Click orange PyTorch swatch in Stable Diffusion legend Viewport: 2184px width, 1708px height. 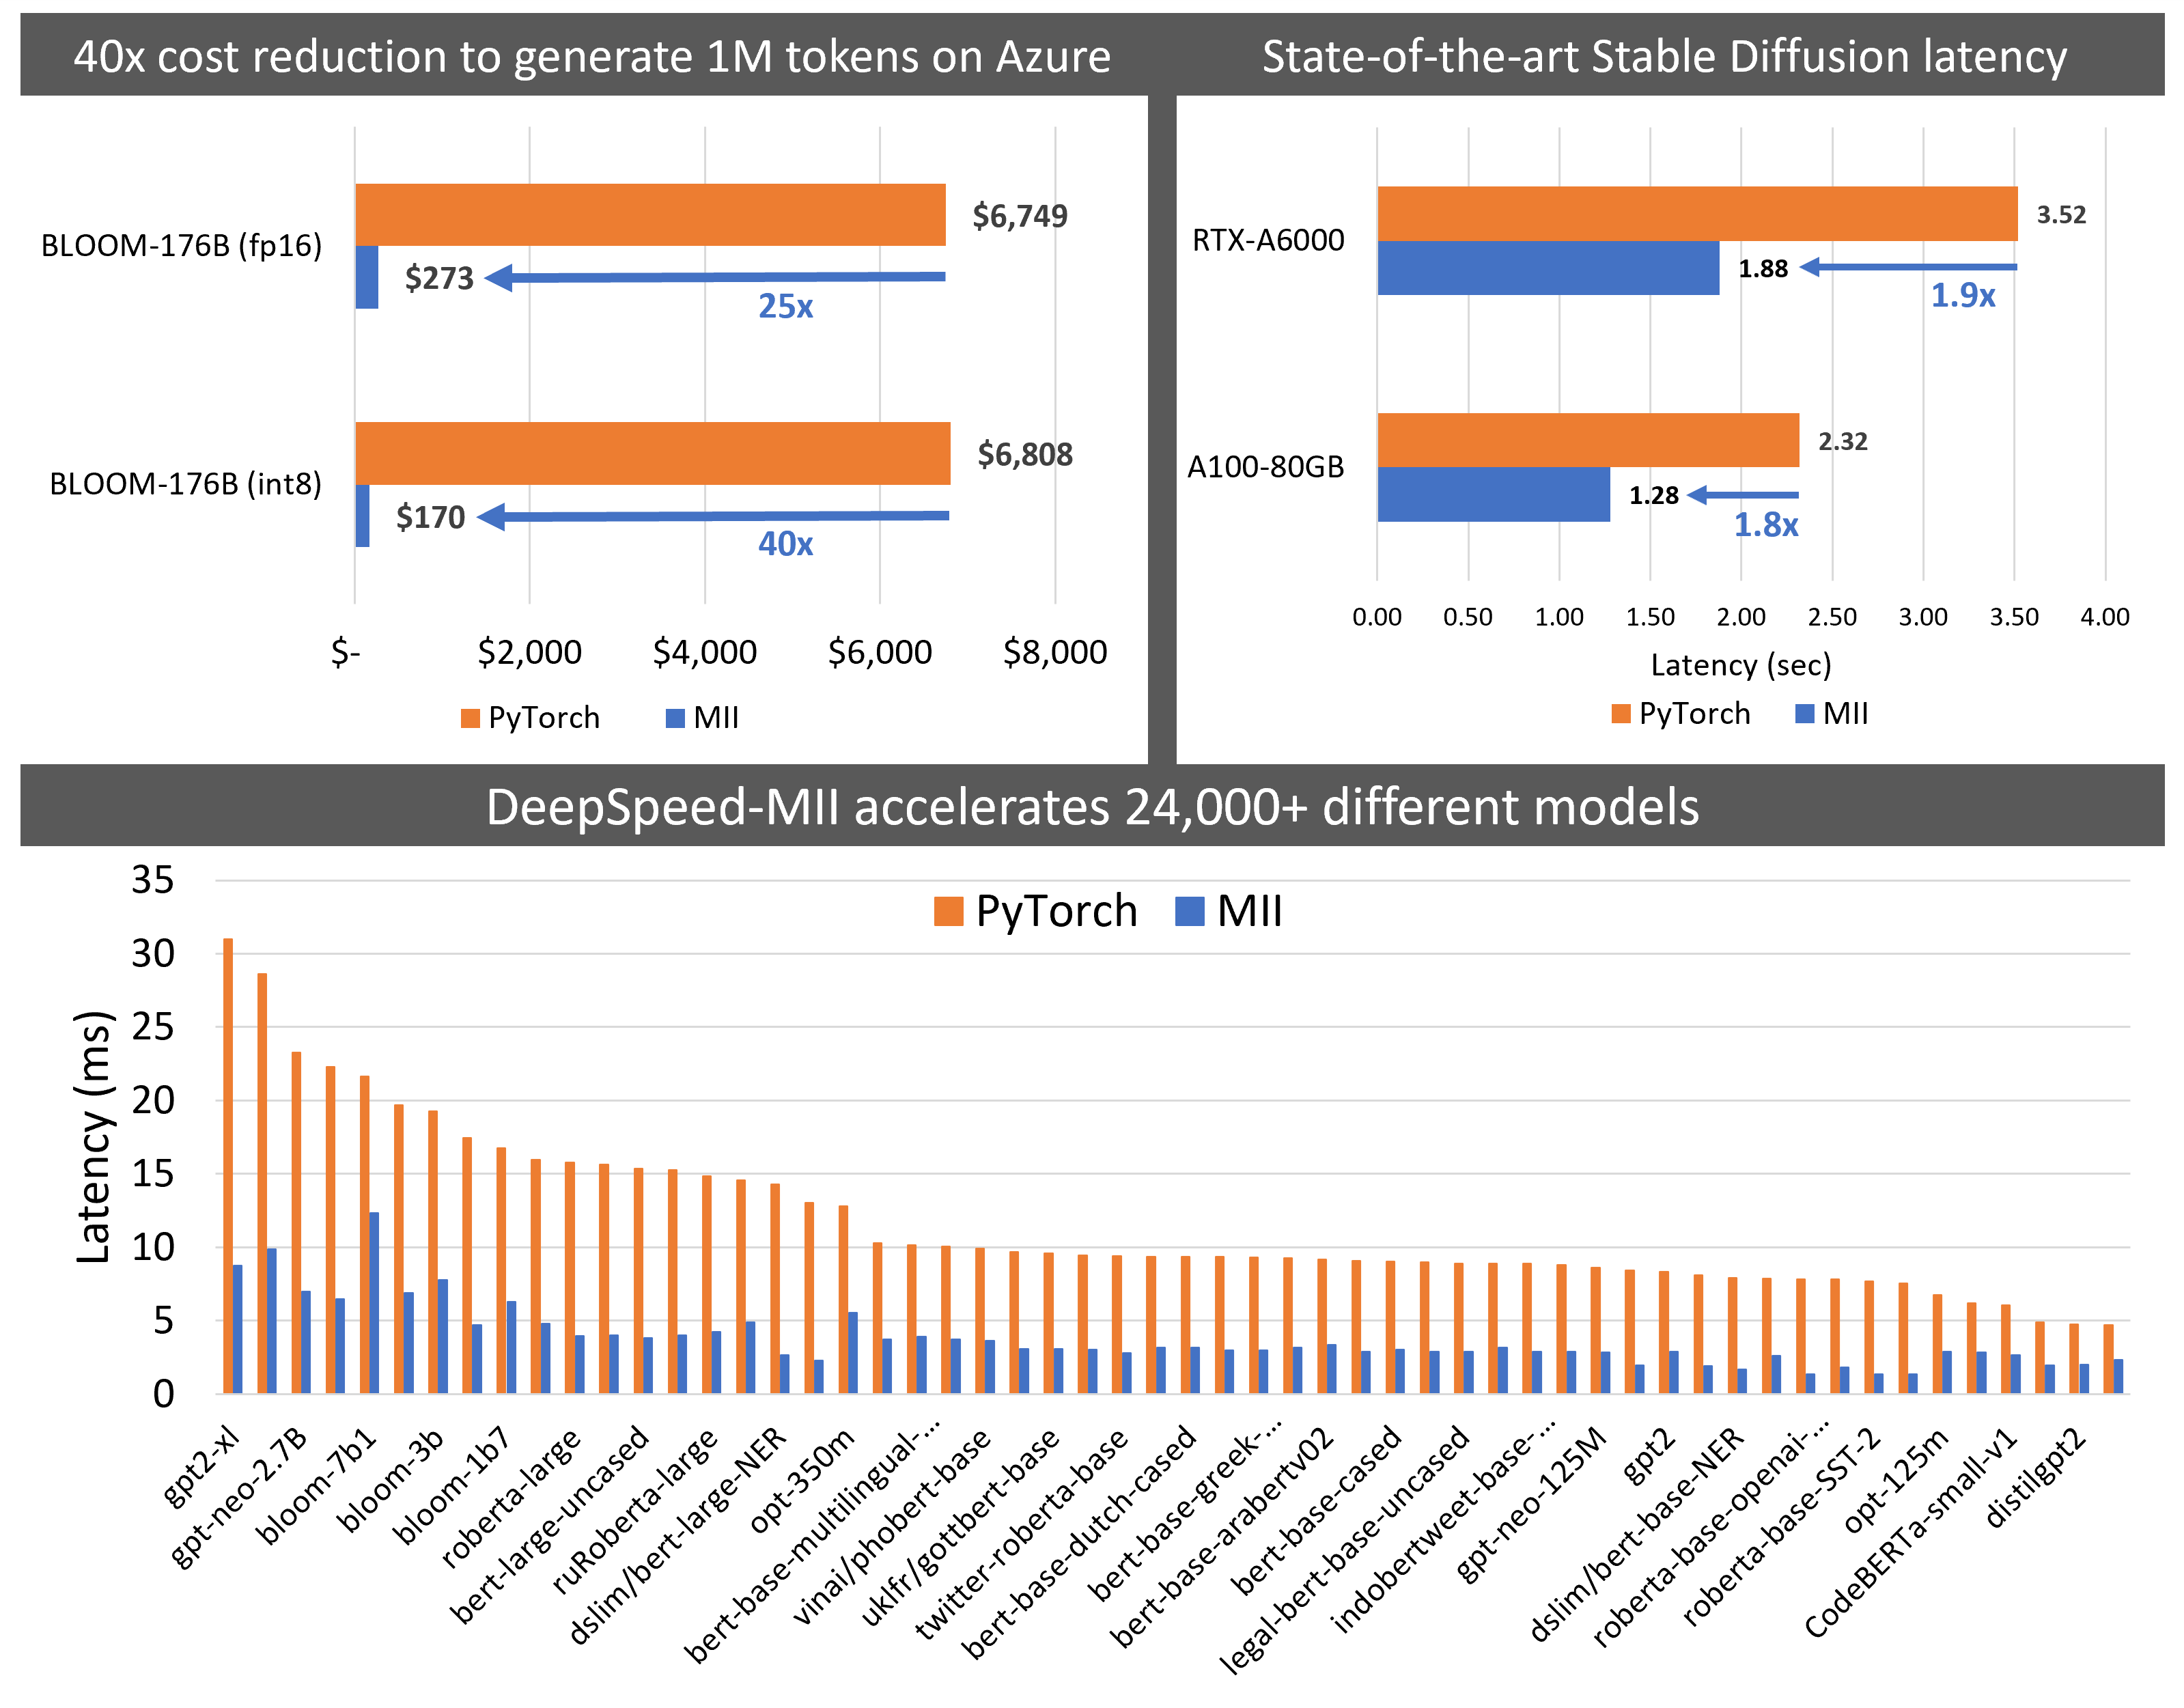point(1621,714)
